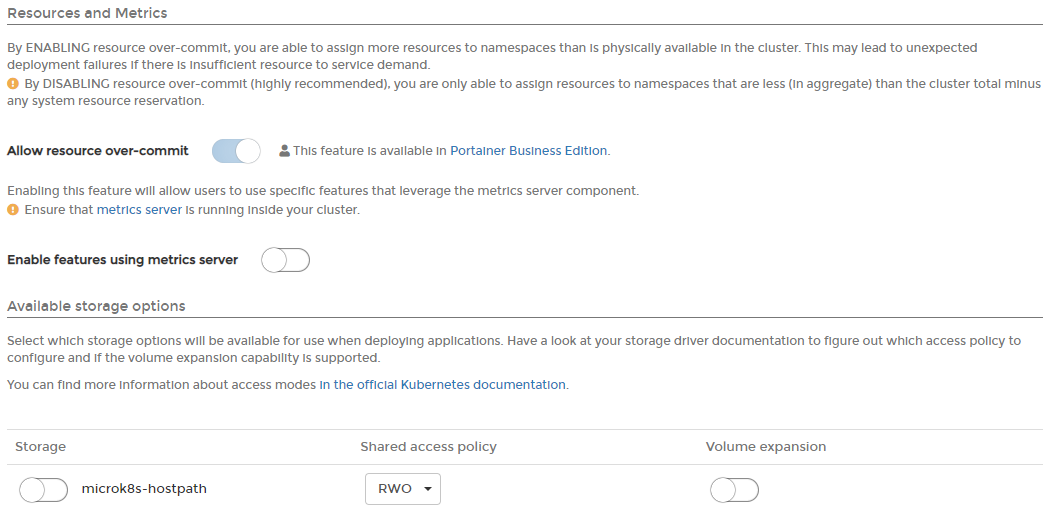The image size is (1051, 530).
Task: Open the official Kubernetes documentation link
Action: click(442, 385)
